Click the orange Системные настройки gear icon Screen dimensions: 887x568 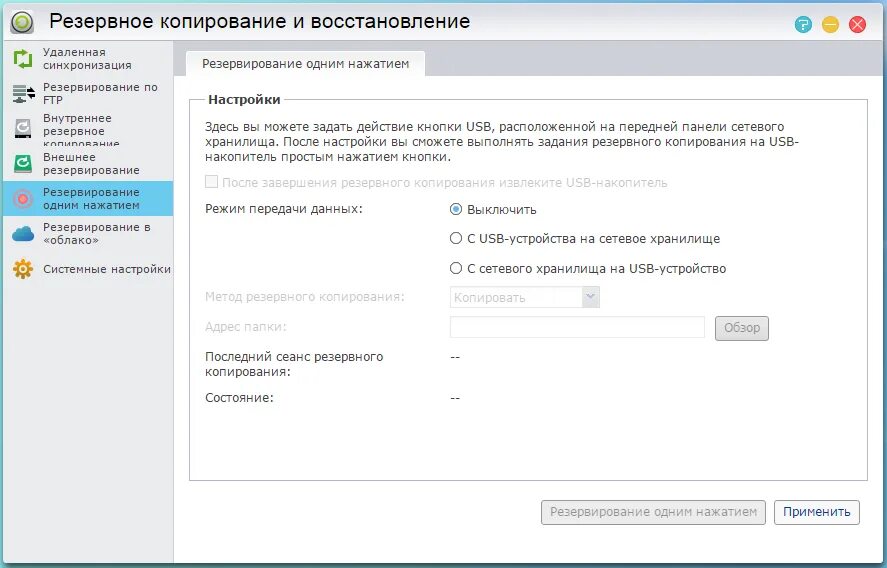click(23, 269)
